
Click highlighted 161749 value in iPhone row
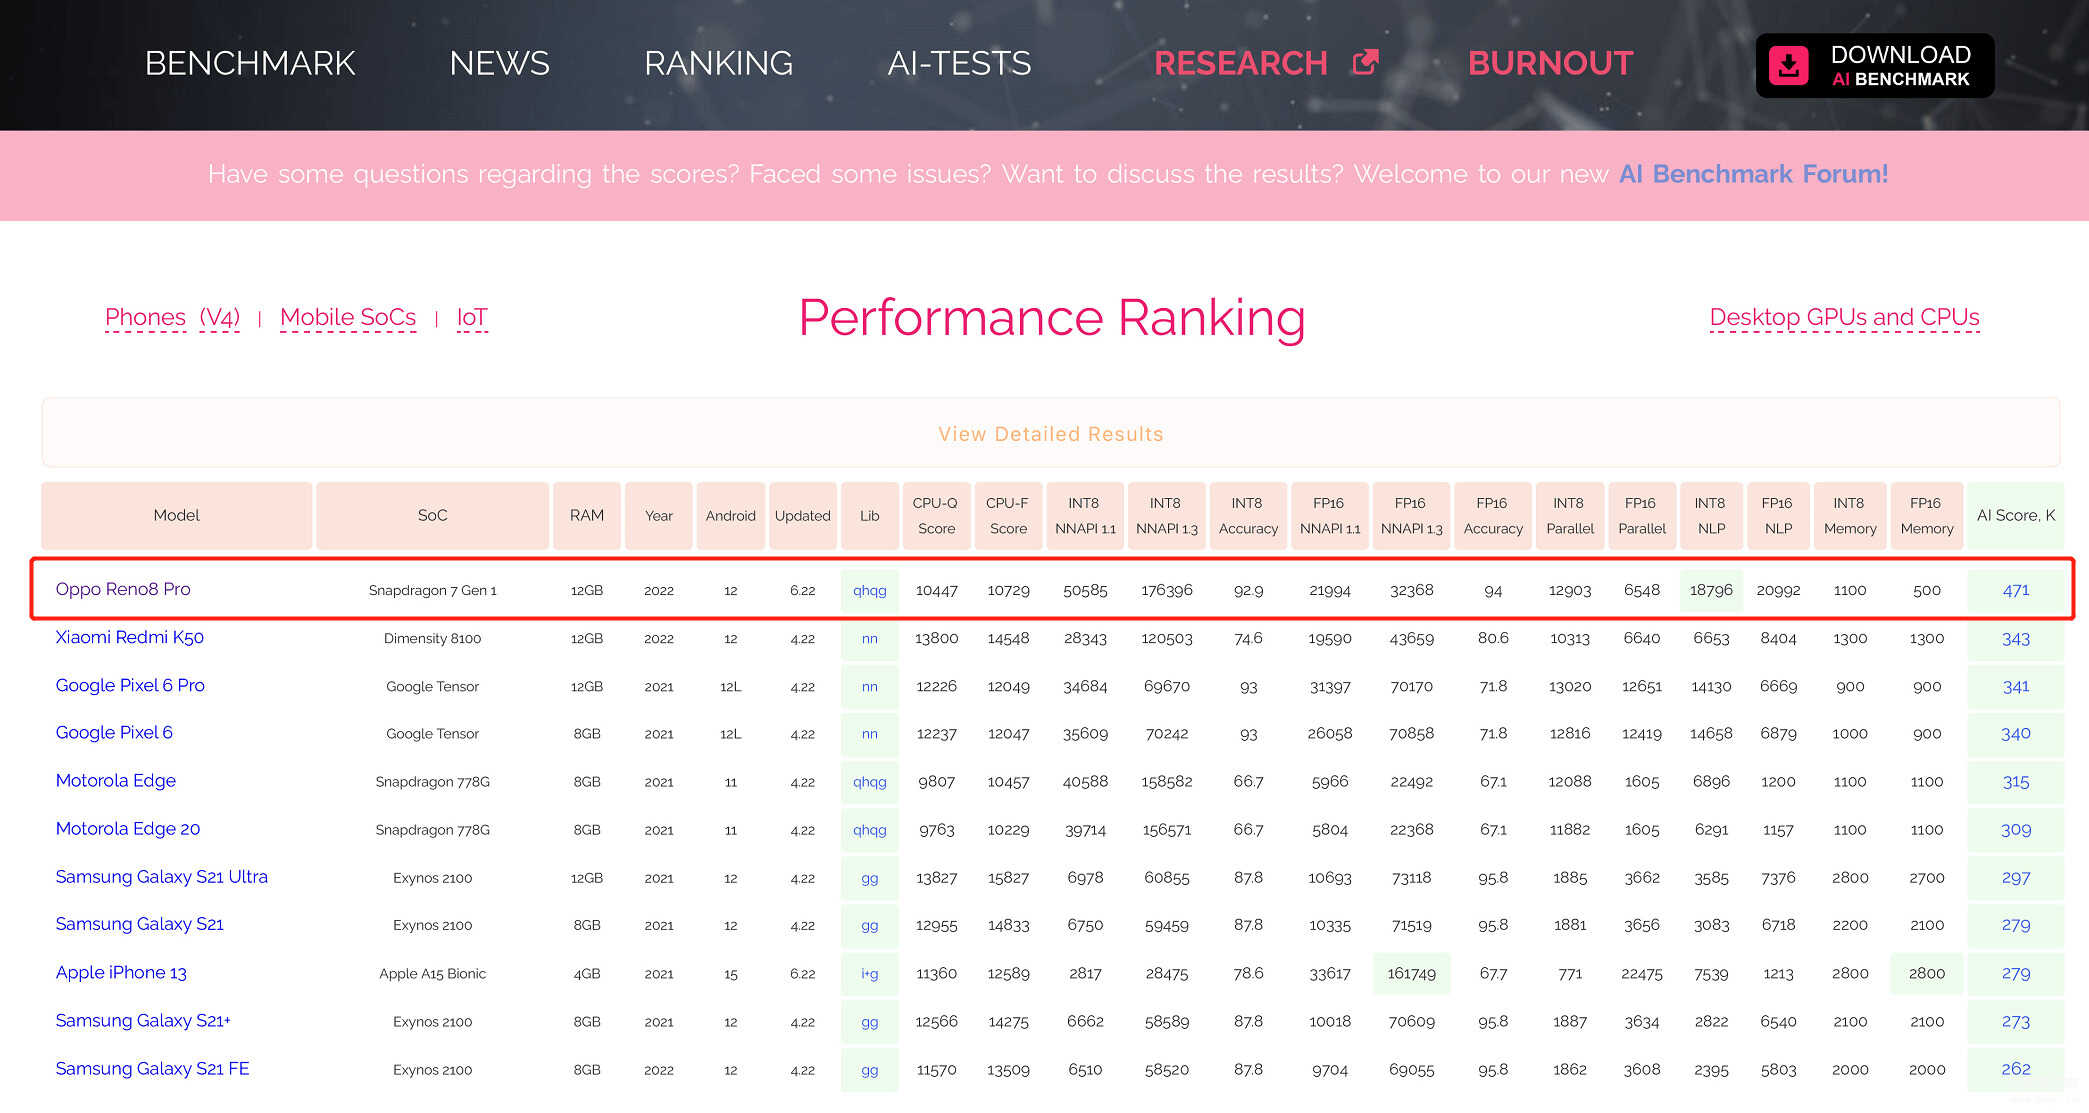click(1411, 973)
